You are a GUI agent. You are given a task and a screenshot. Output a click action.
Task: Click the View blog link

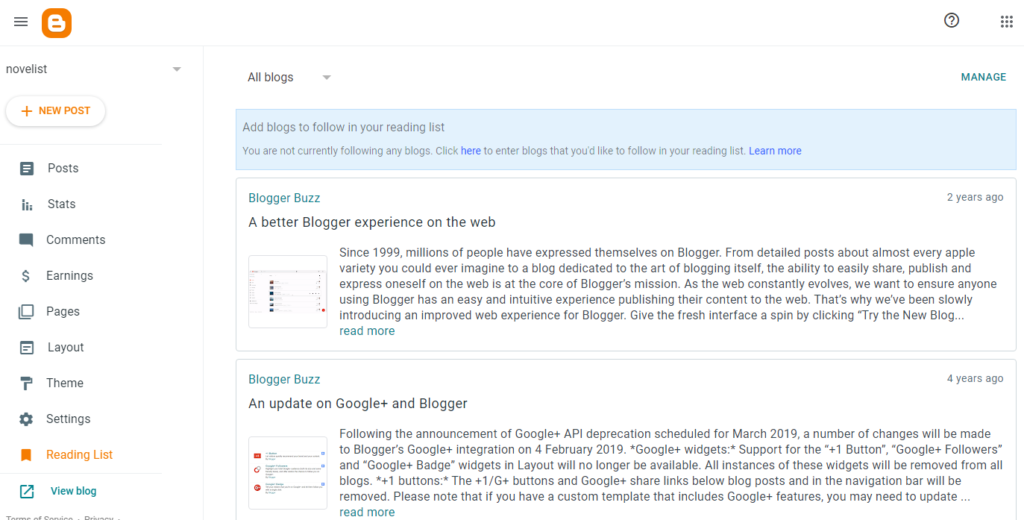tap(73, 491)
